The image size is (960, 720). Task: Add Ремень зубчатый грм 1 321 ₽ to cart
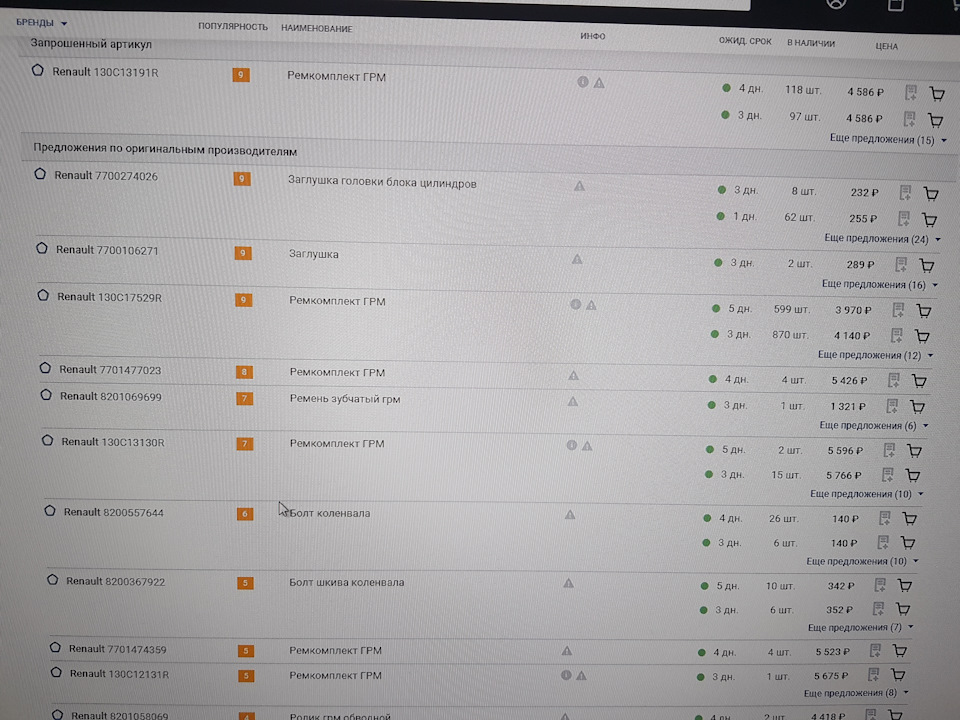(917, 407)
